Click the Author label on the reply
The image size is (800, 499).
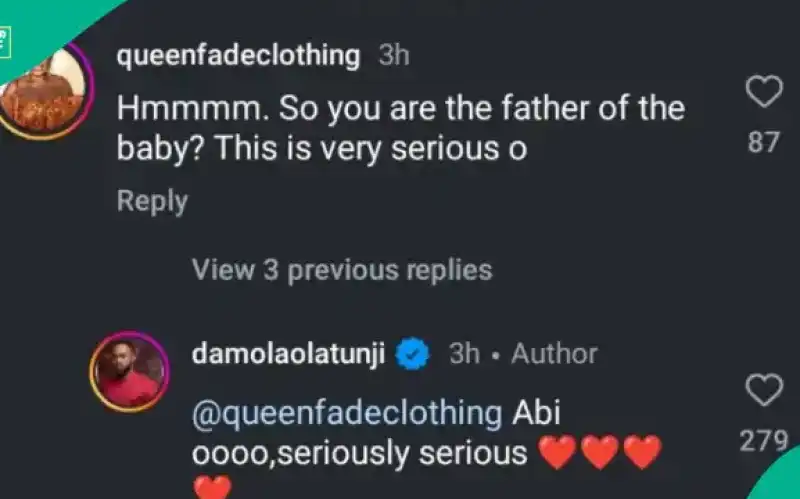tap(554, 353)
